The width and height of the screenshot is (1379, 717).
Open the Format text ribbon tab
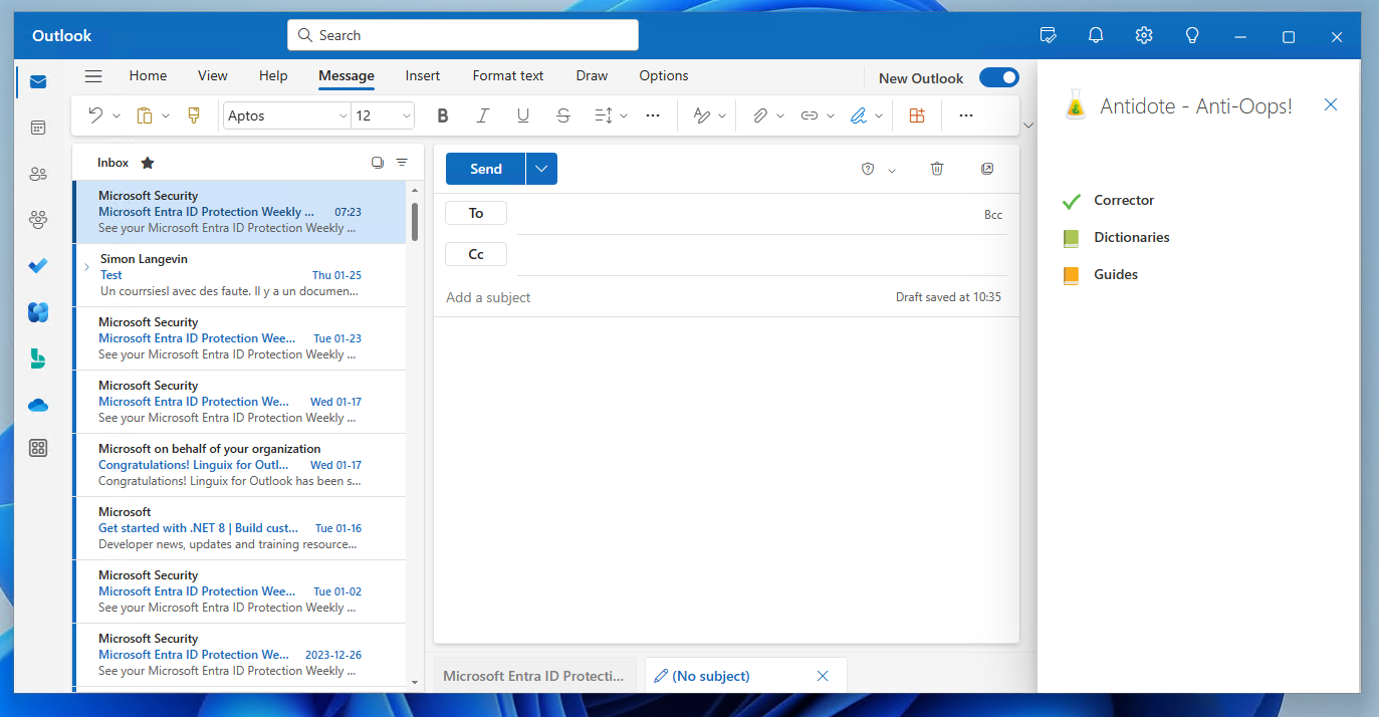pos(508,76)
